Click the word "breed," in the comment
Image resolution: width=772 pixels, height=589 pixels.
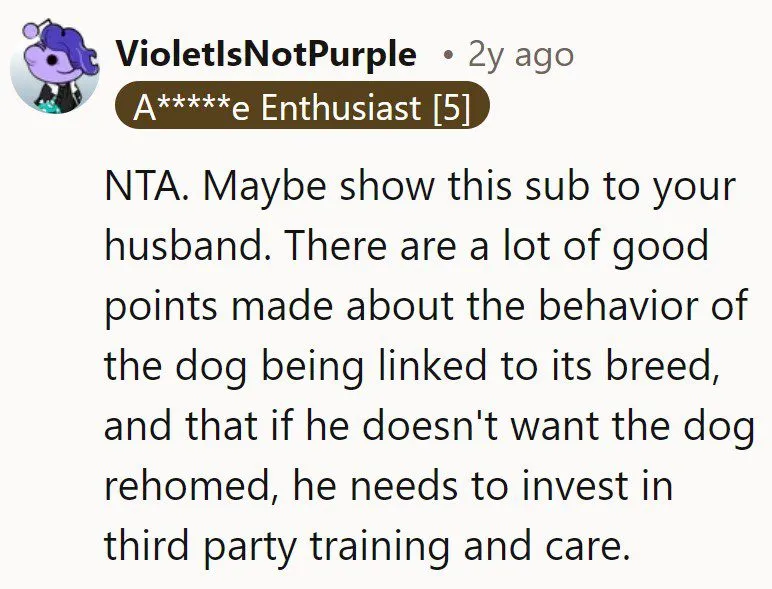tap(660, 365)
